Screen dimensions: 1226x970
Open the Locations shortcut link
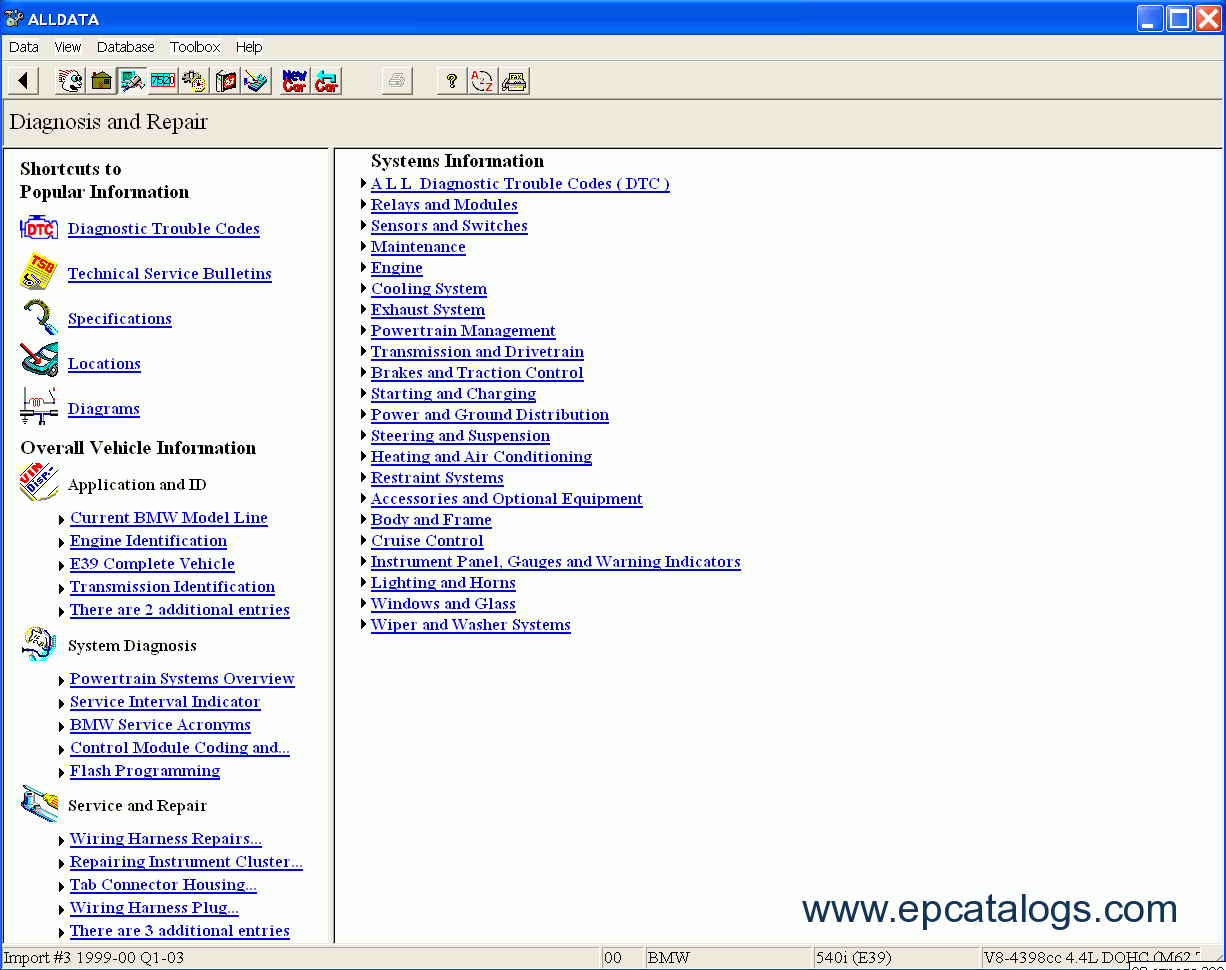coord(104,364)
